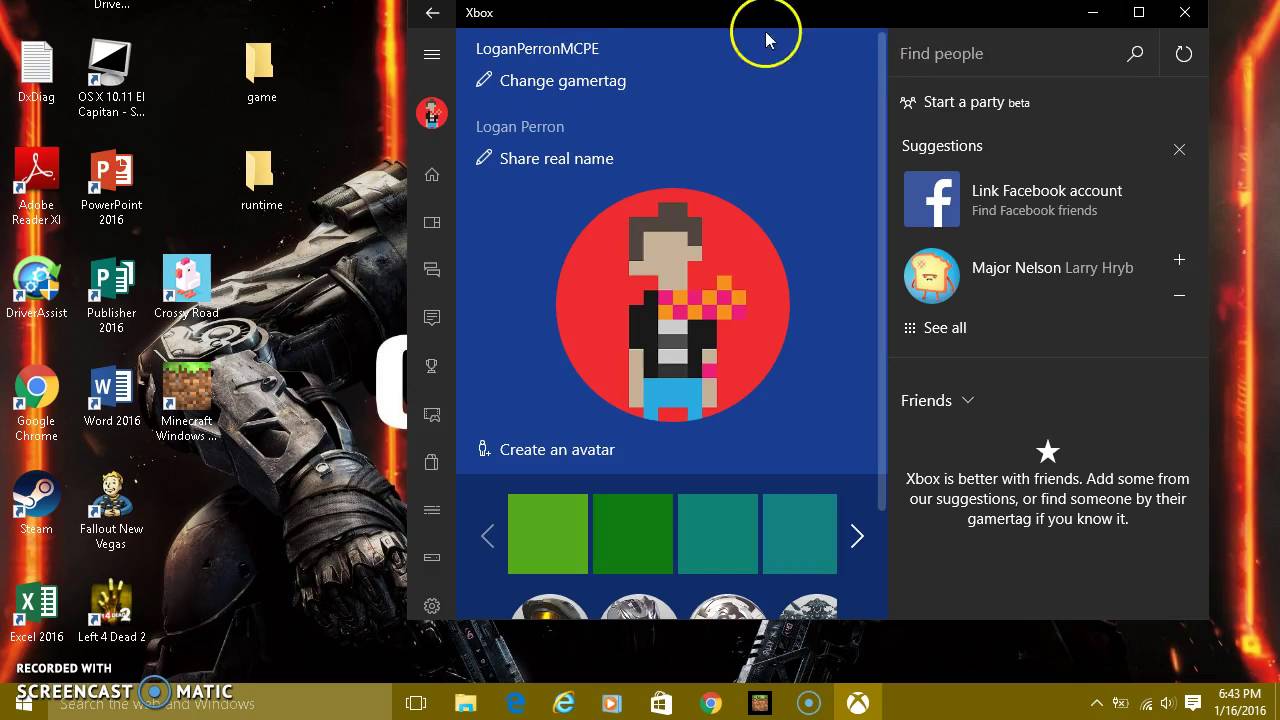
Task: Select the runtime folder on desktop
Action: (261, 181)
